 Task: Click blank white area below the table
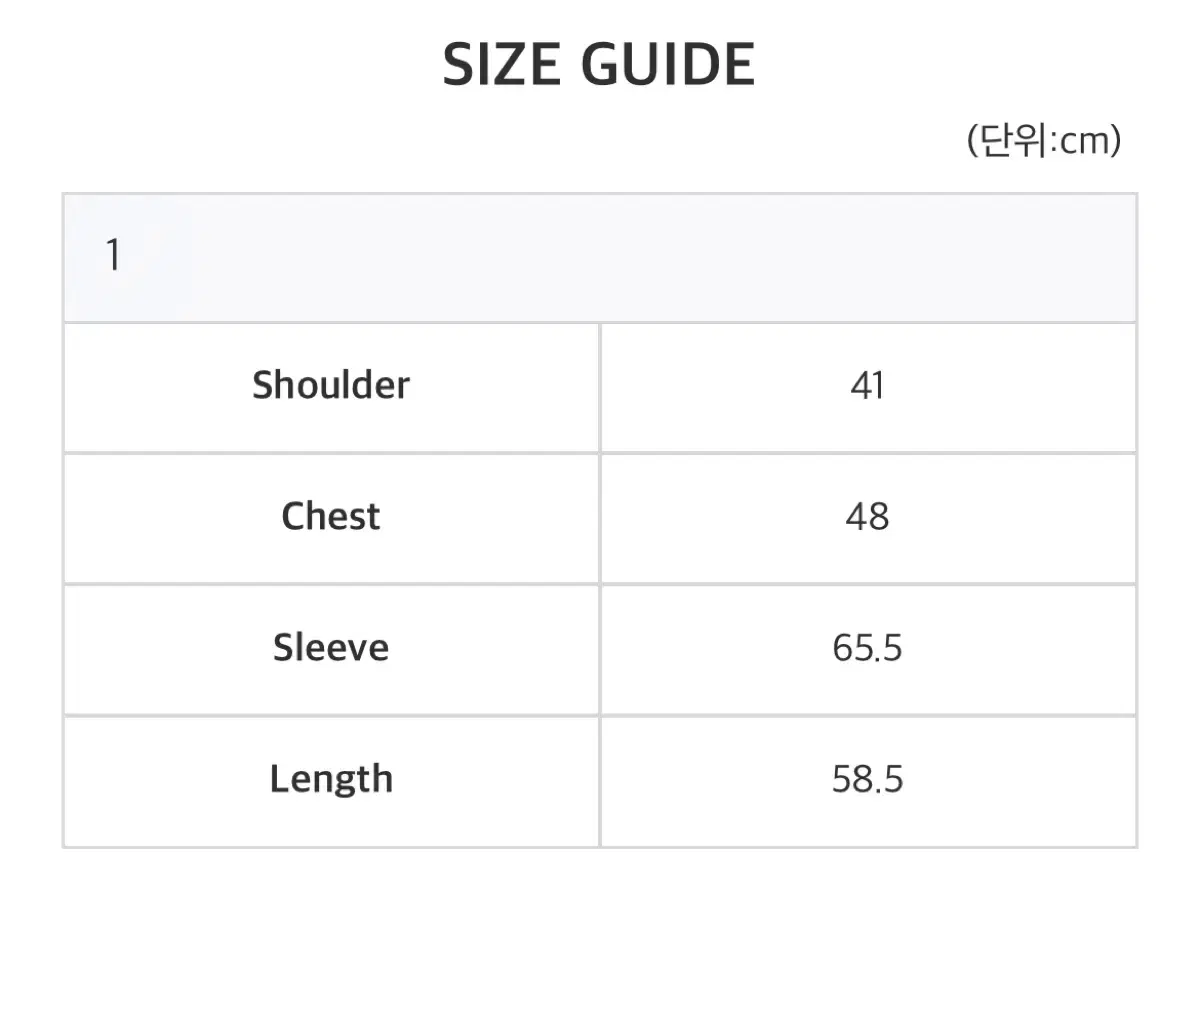[x=600, y=930]
